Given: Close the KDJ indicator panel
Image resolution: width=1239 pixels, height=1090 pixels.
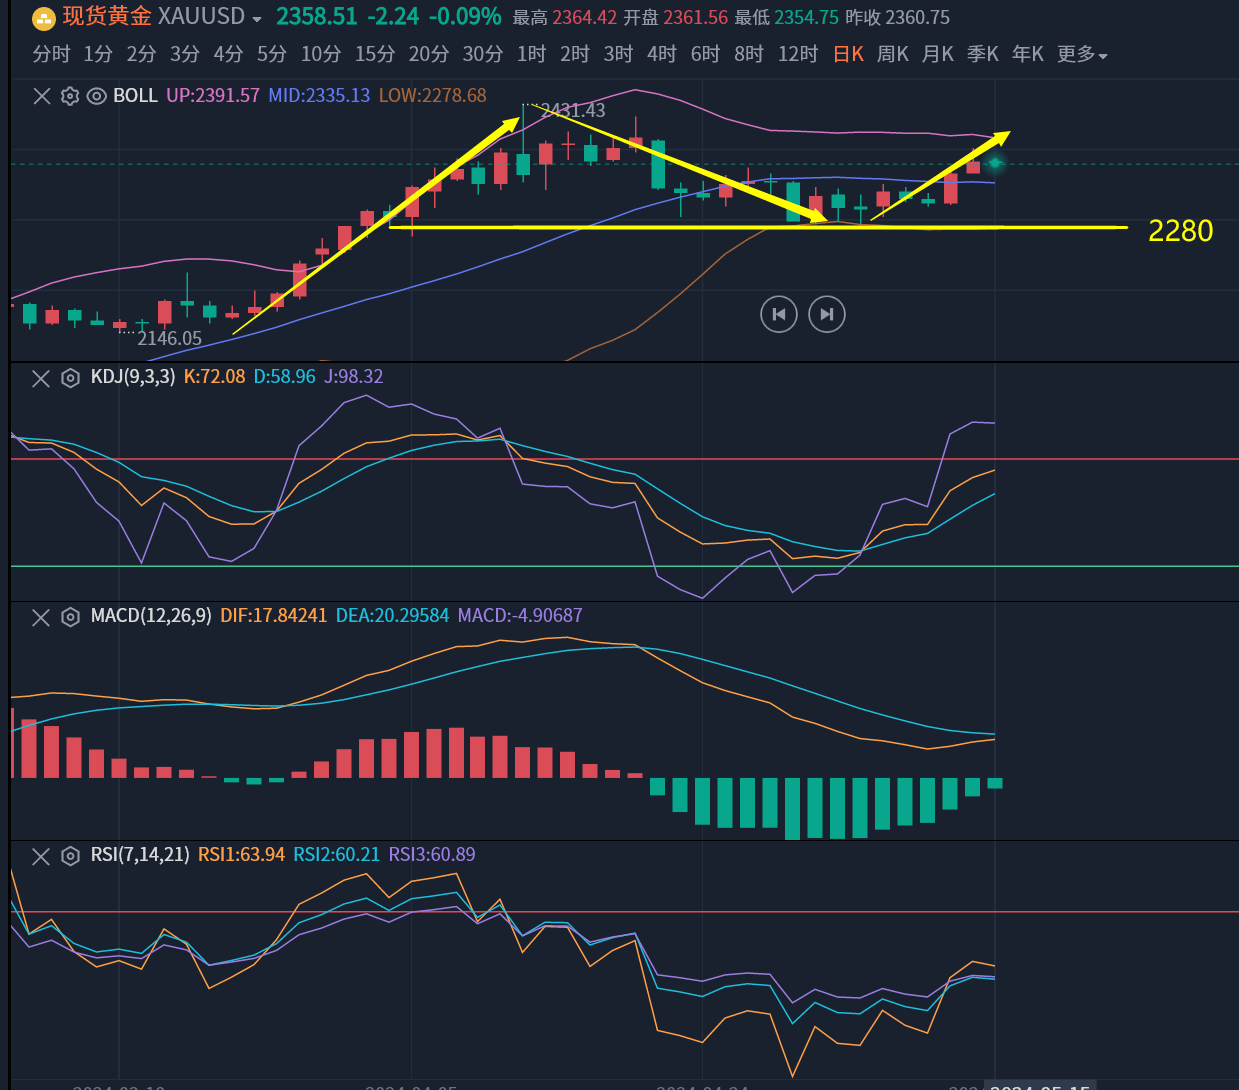Looking at the screenshot, I should point(41,378).
